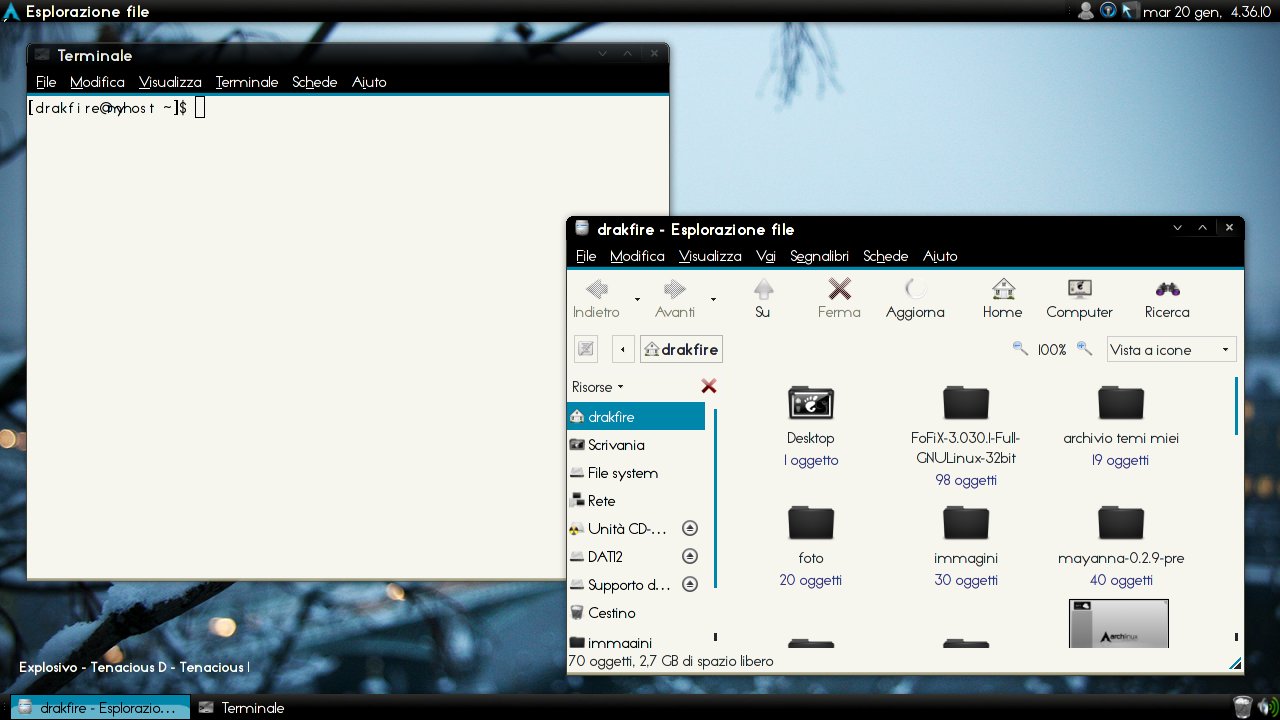Open File menu in Esplorazione file

[586, 256]
